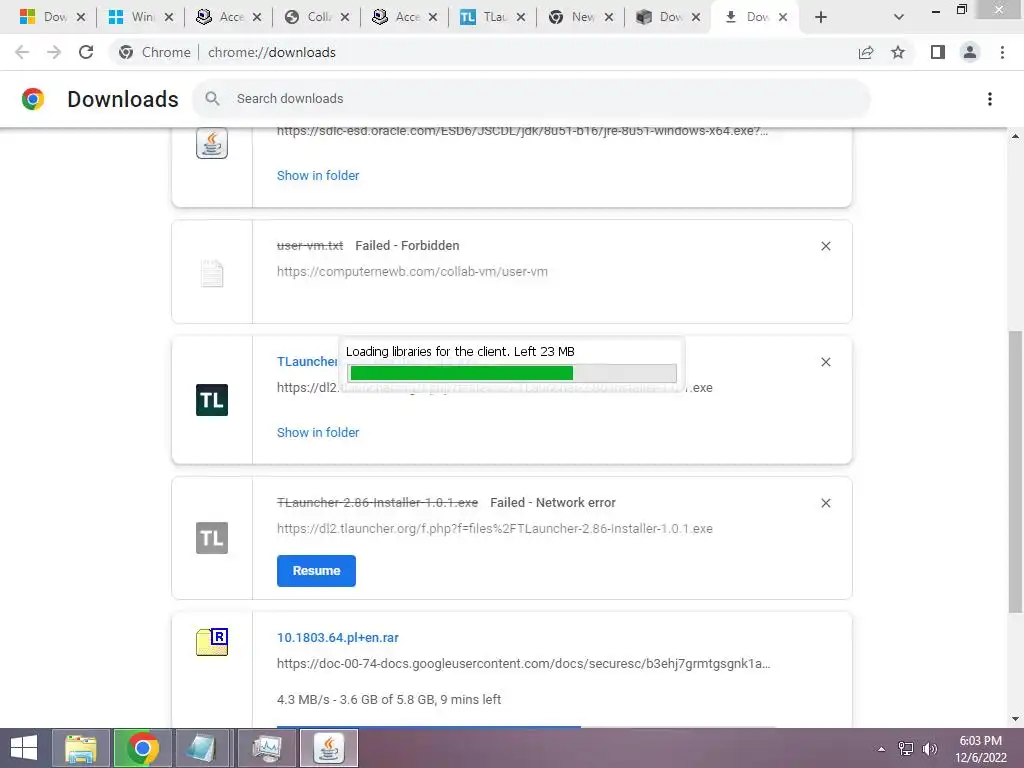The height and width of the screenshot is (768, 1024).
Task: Click the network tray icon
Action: click(x=906, y=748)
